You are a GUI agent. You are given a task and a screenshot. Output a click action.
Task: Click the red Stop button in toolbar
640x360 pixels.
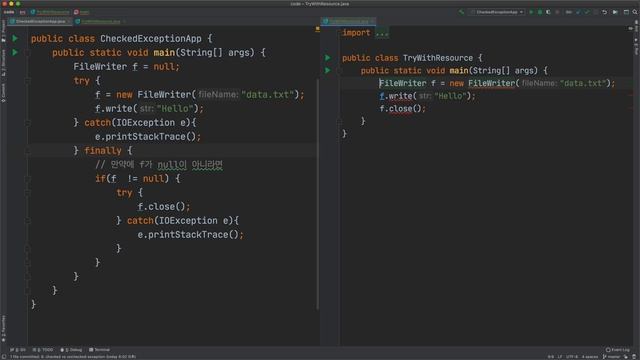pos(557,12)
